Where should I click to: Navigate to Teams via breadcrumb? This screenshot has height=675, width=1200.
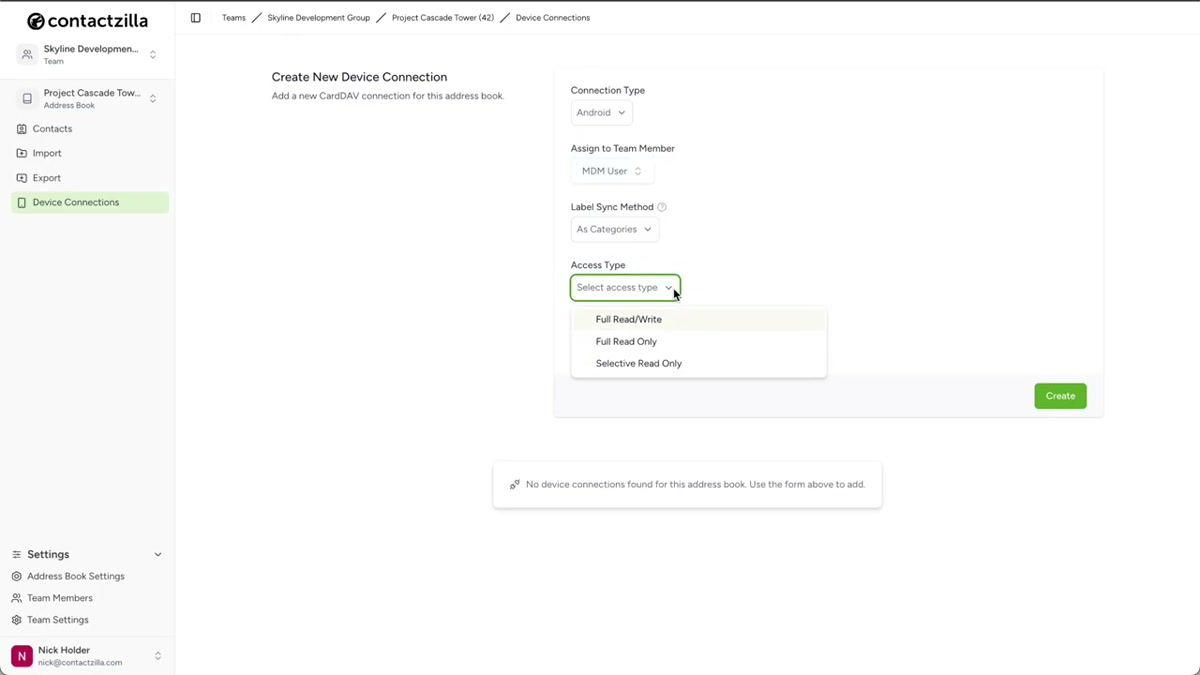[x=233, y=17]
